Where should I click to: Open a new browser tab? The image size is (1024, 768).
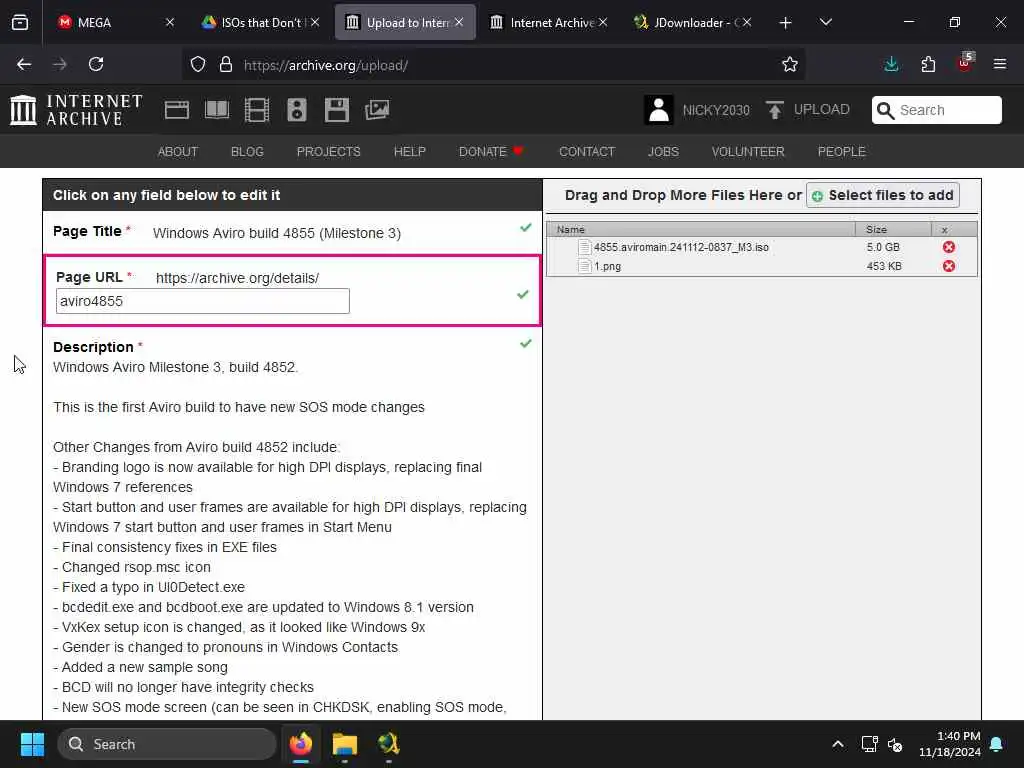pyautogui.click(x=785, y=23)
